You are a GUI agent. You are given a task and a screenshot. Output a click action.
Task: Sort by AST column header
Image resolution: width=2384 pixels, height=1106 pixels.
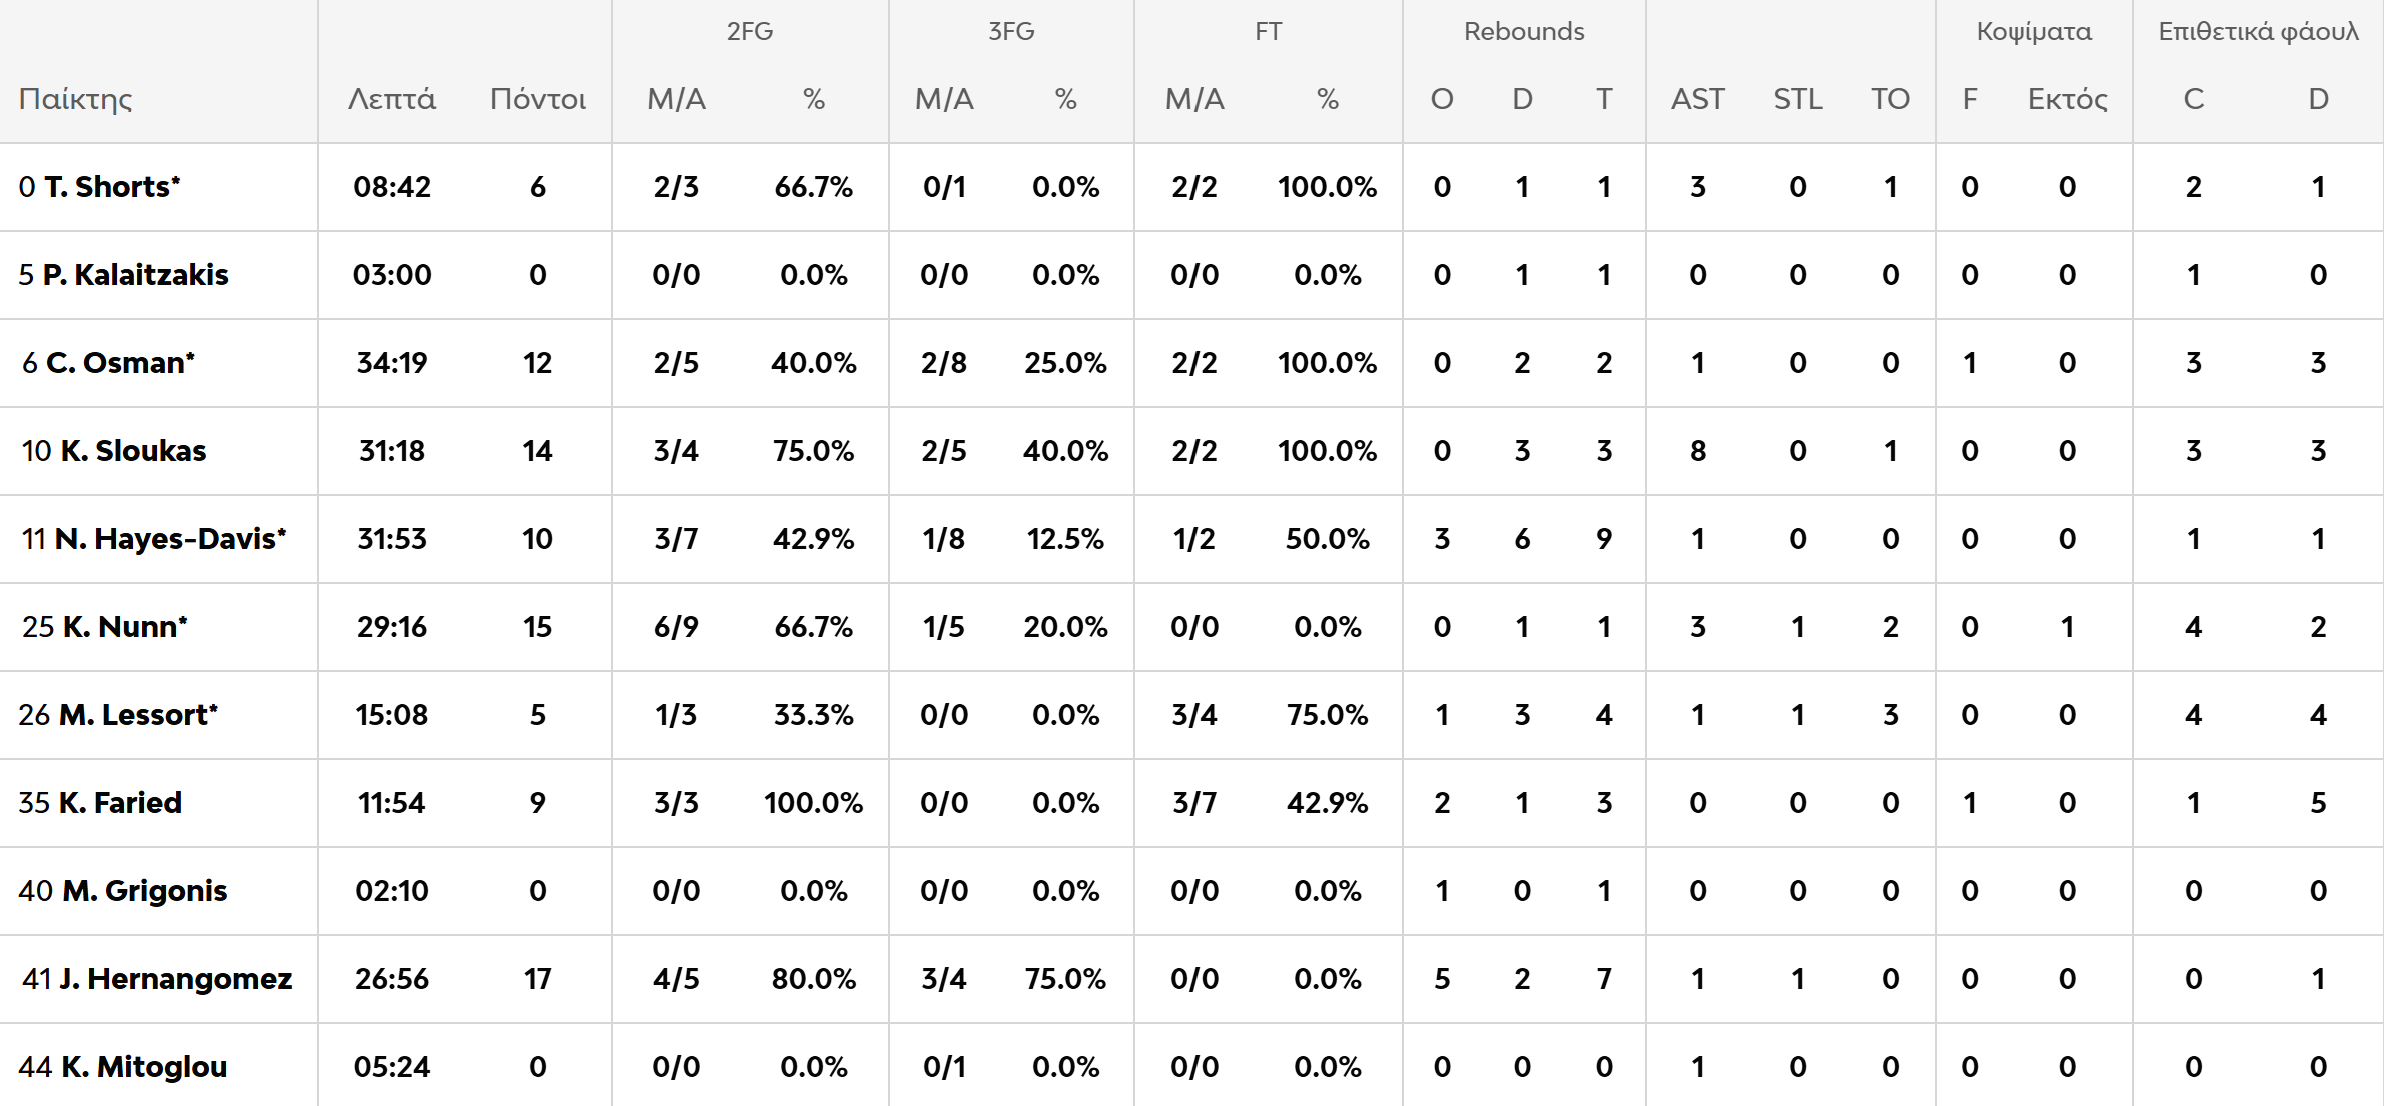[x=1698, y=99]
